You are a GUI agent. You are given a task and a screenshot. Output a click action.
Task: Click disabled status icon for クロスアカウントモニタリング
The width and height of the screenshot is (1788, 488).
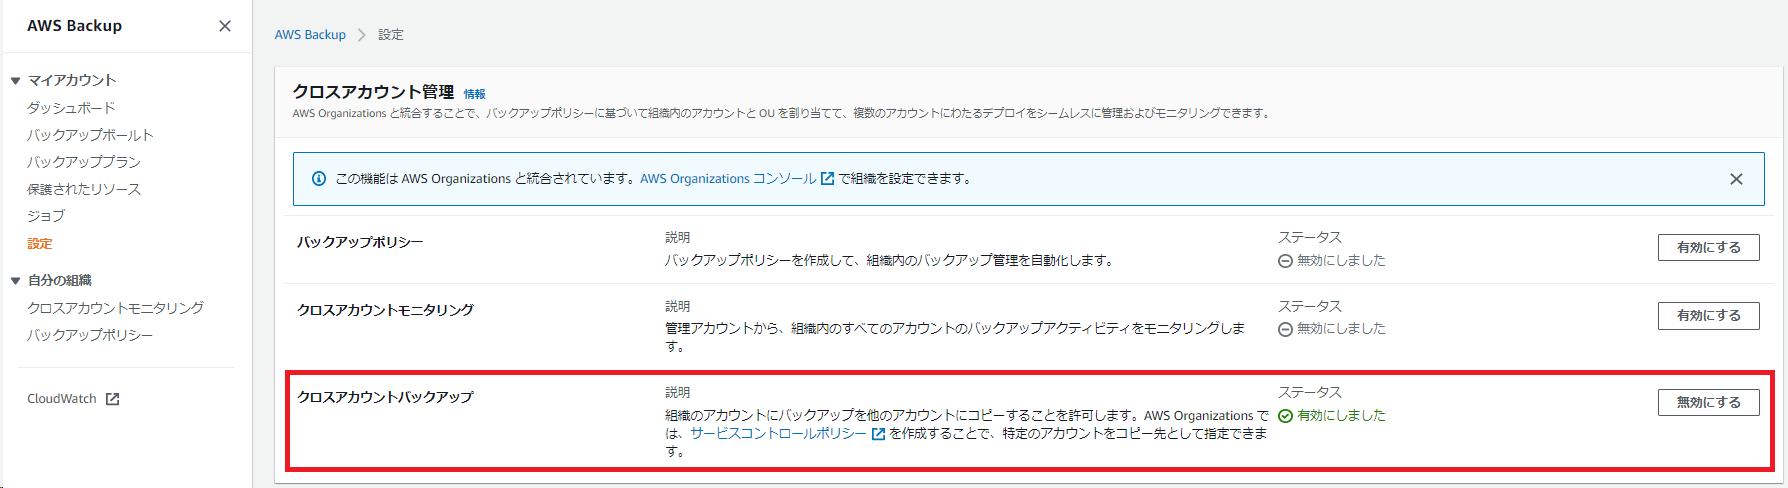tap(1285, 329)
